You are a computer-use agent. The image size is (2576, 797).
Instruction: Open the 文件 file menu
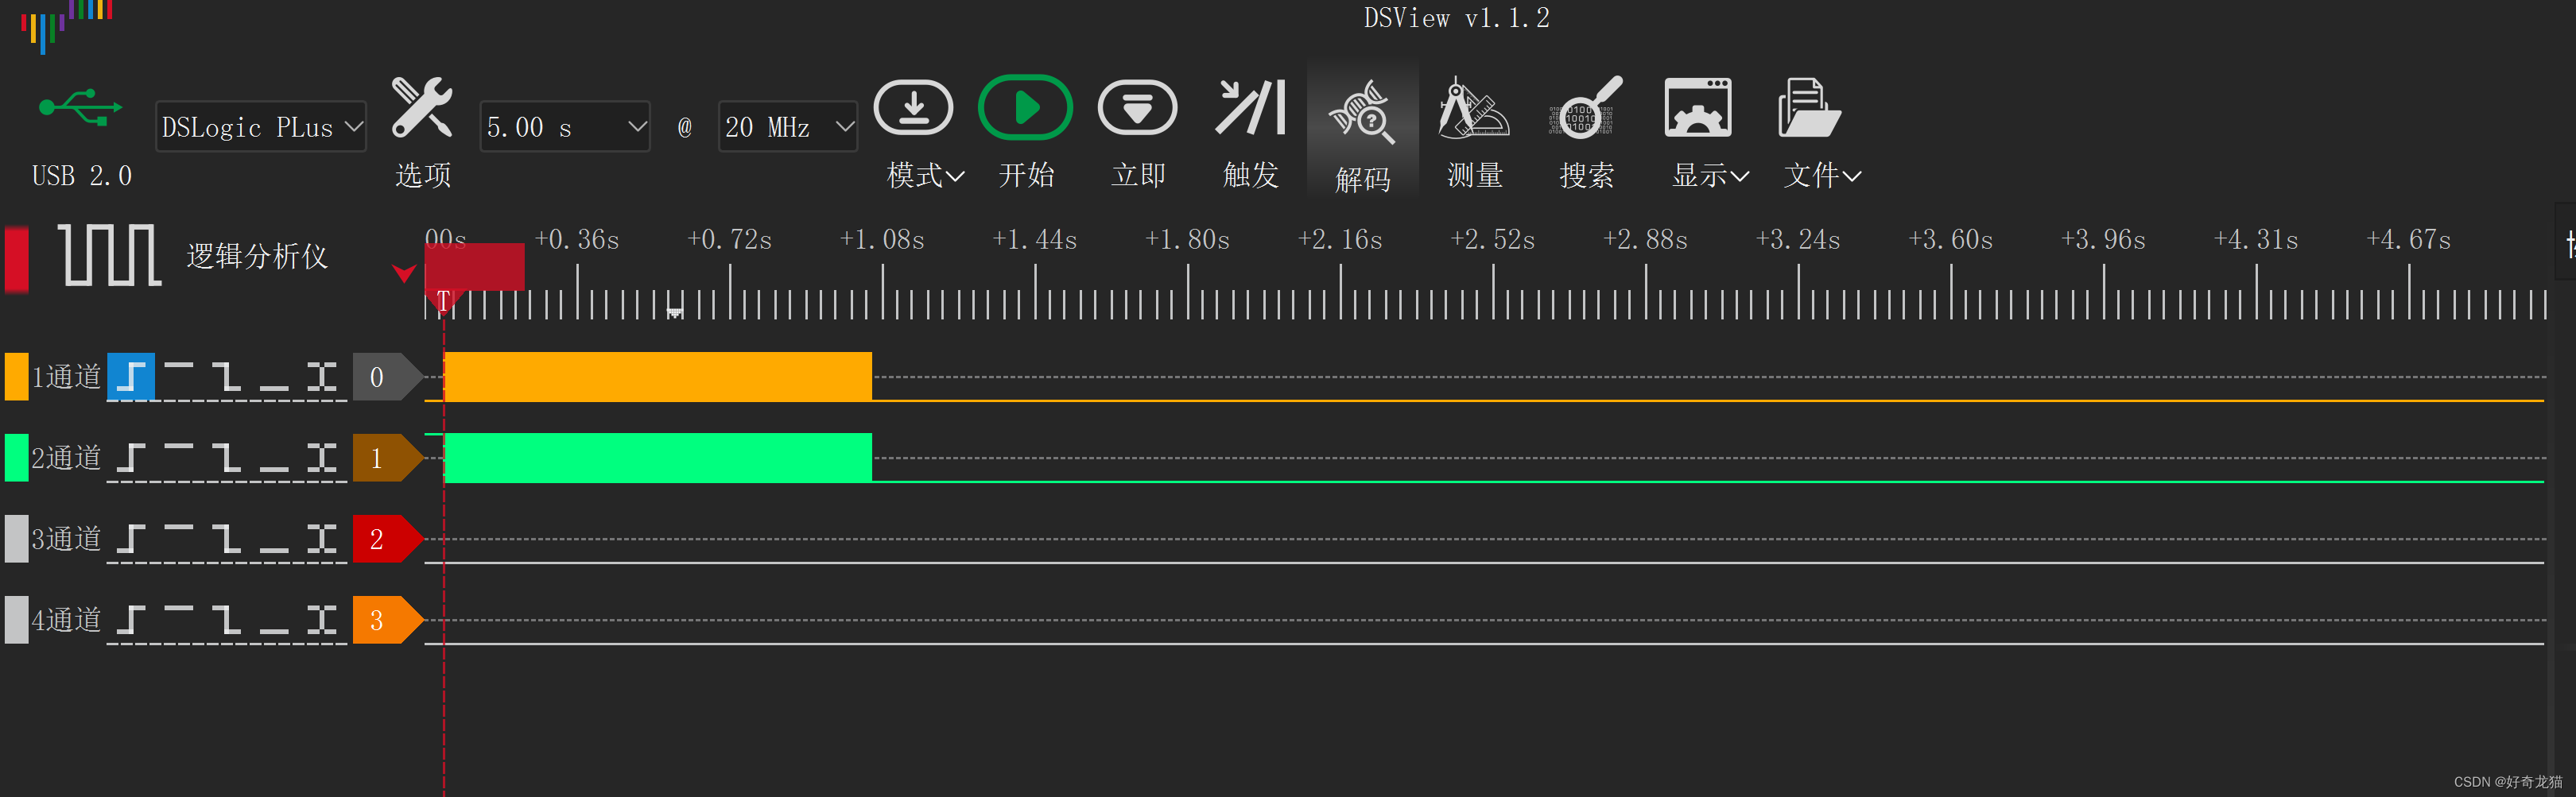click(x=1811, y=110)
